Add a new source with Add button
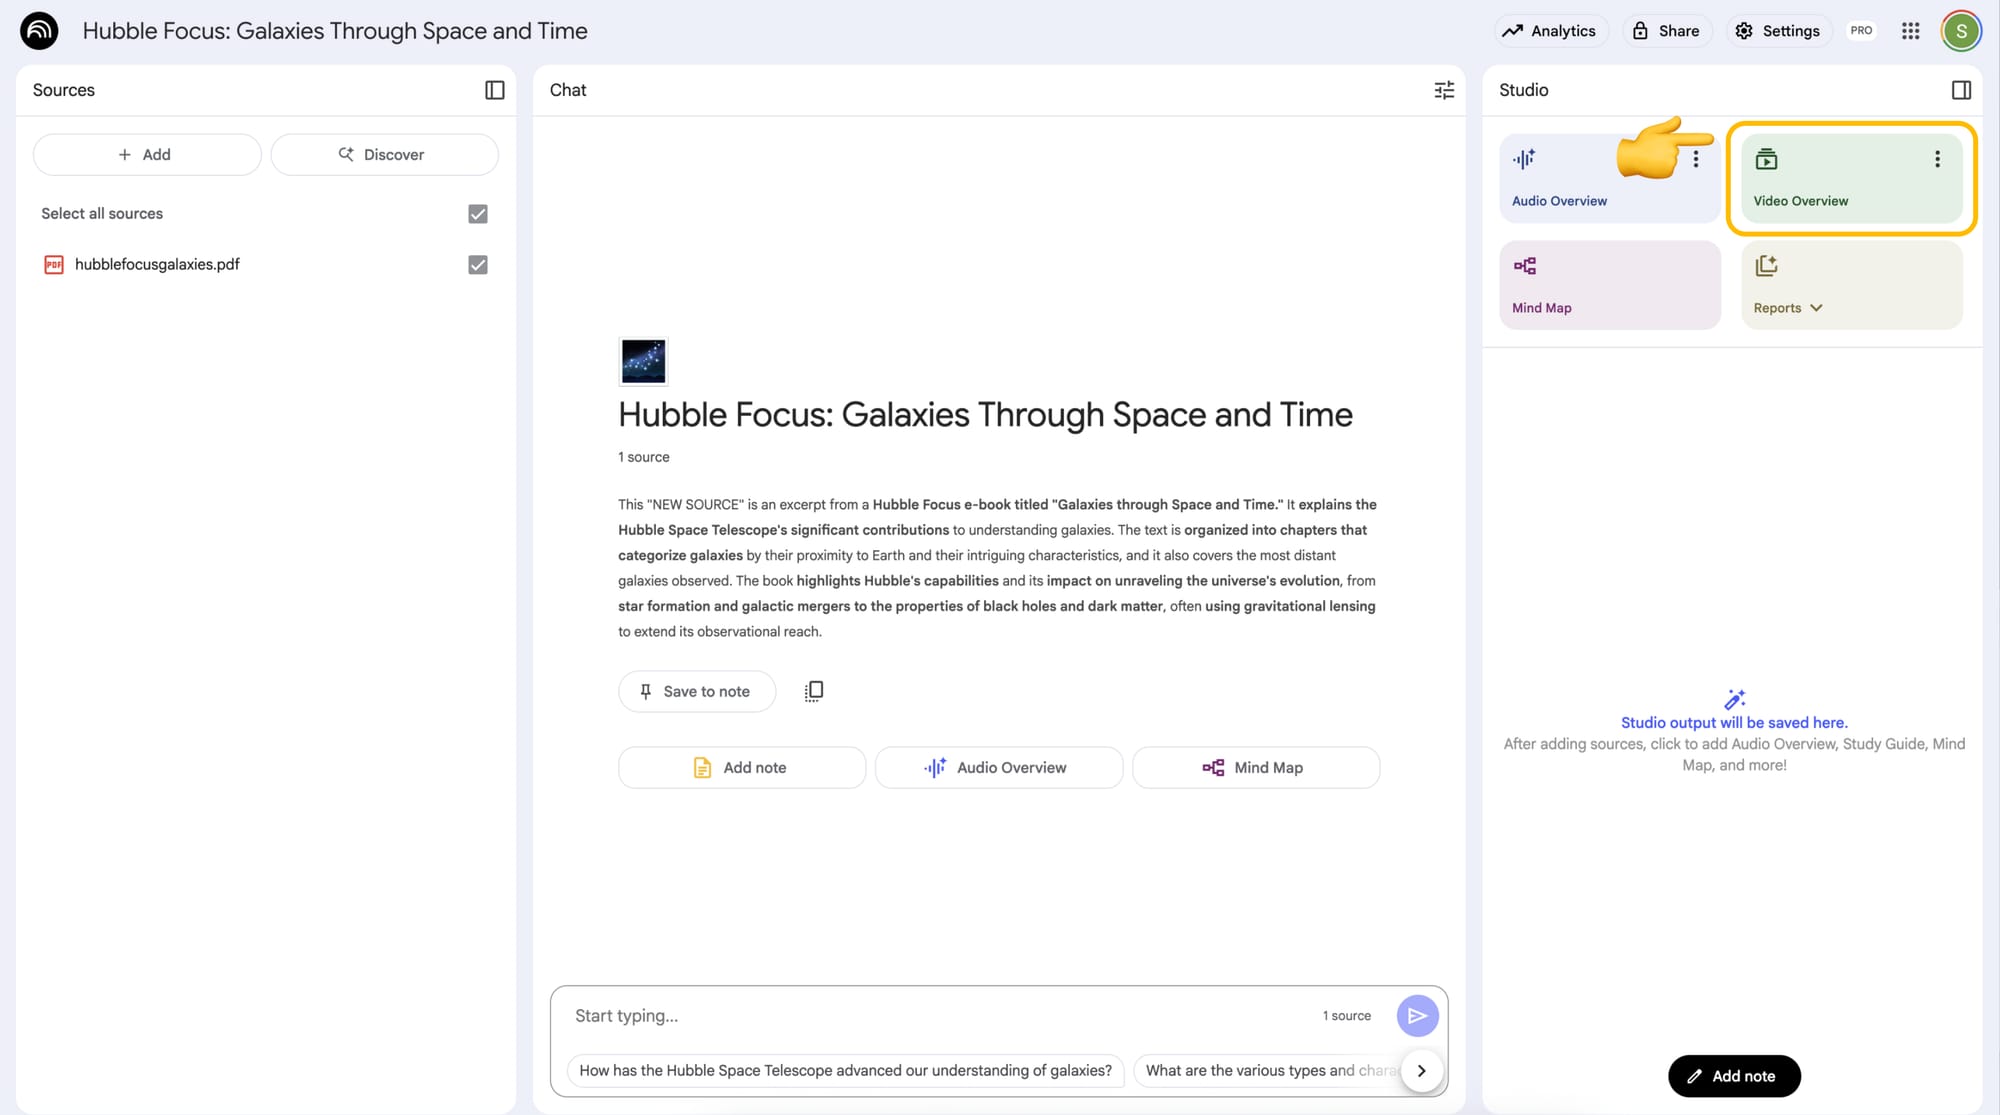Viewport: 2000px width, 1115px height. 147,155
